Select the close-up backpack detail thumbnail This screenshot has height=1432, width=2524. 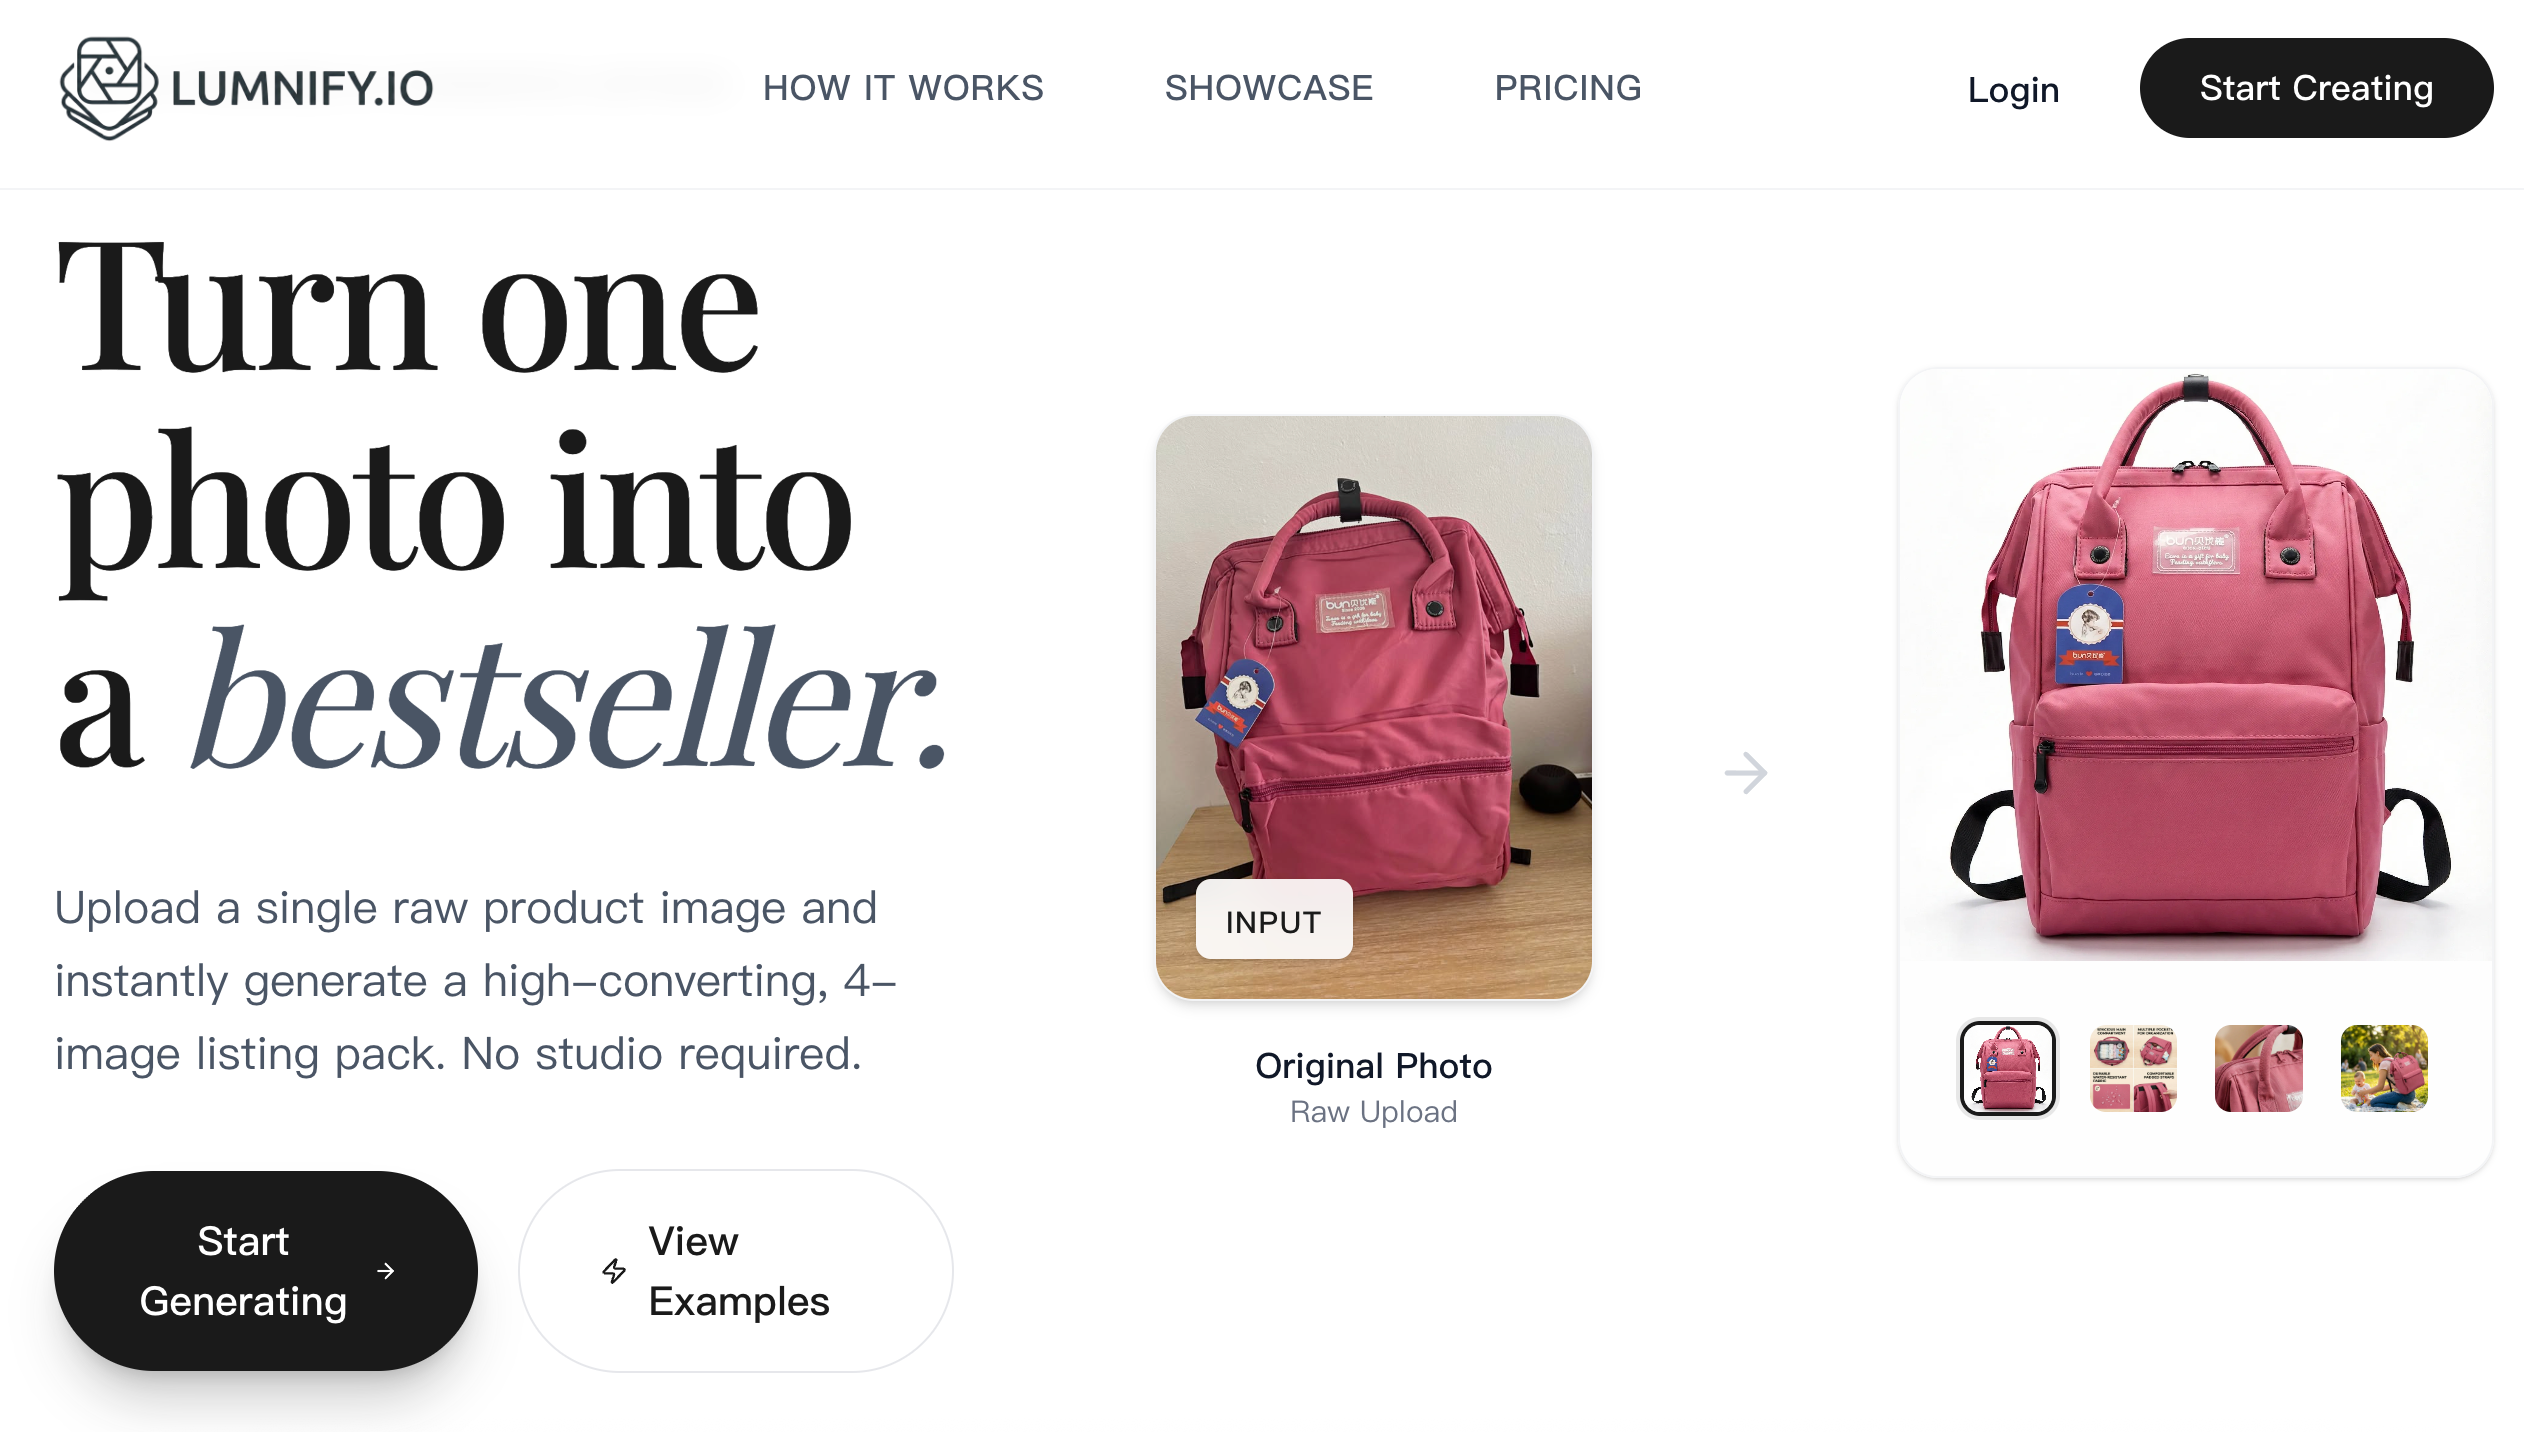[2258, 1068]
